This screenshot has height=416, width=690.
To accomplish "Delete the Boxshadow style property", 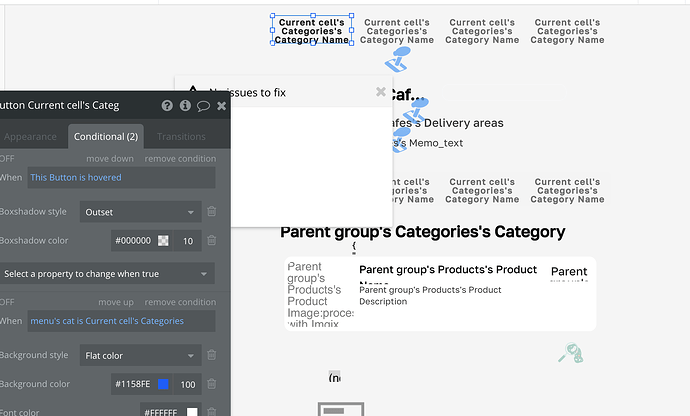I will [212, 212].
